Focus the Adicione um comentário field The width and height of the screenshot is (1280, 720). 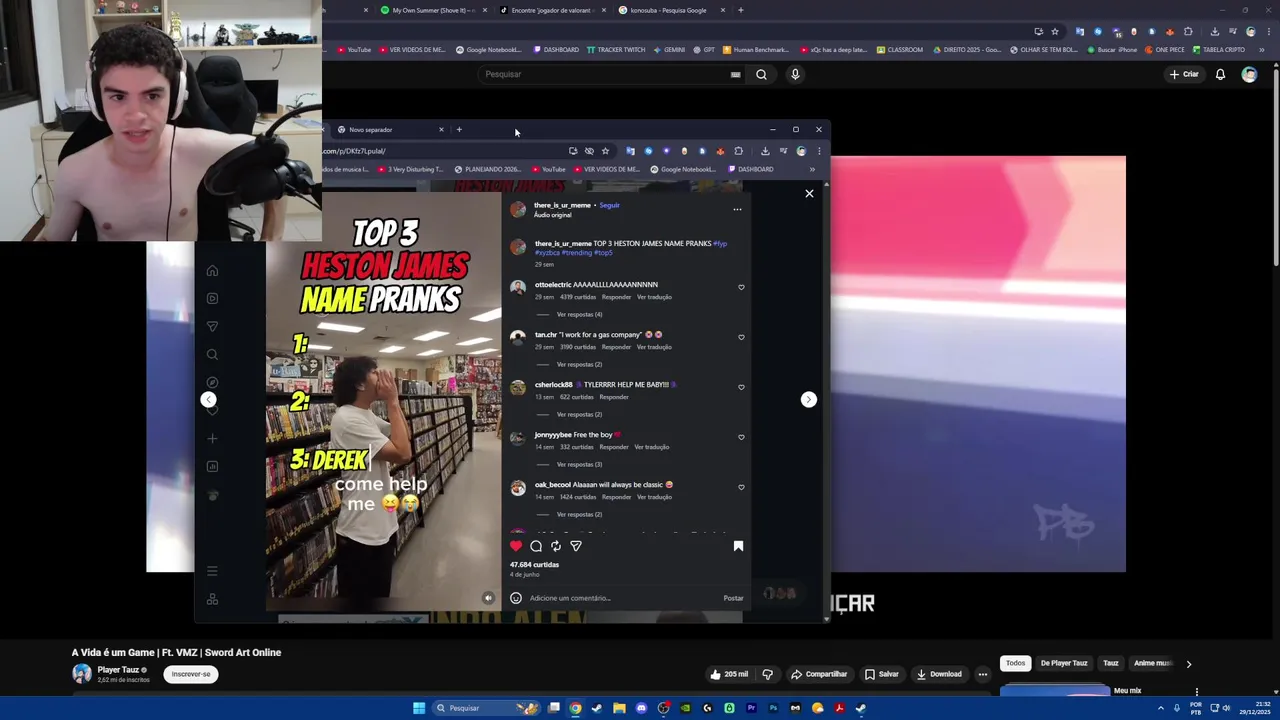[x=620, y=598]
